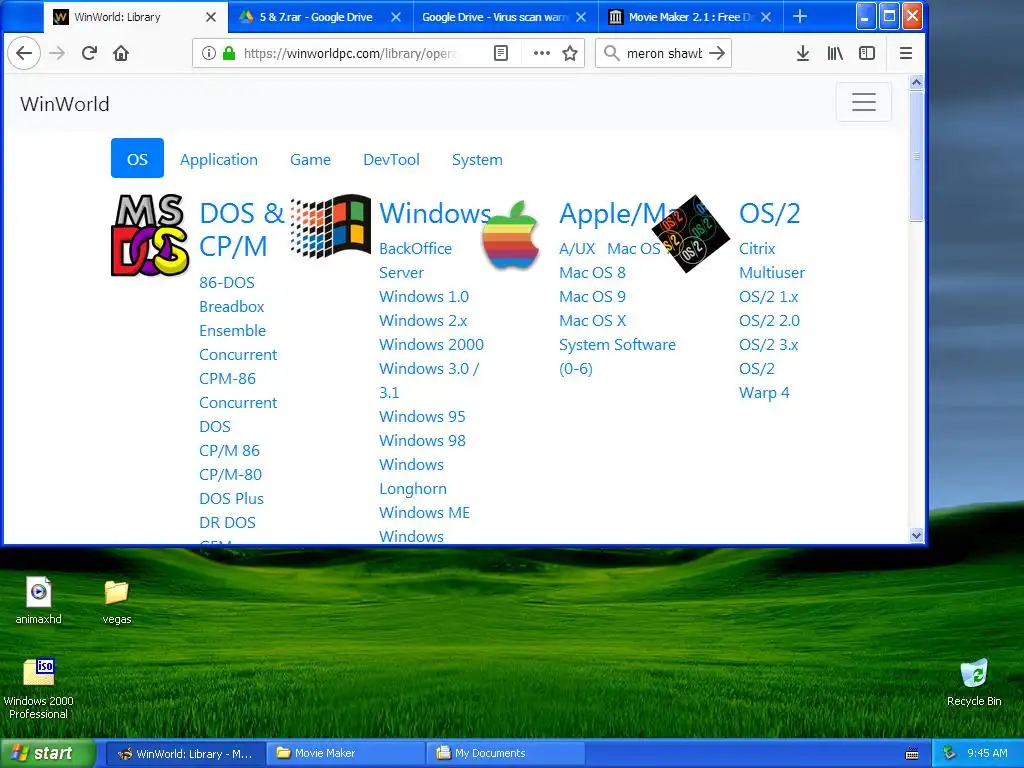Reload the current page
Image resolution: width=1024 pixels, height=768 pixels.
[x=89, y=53]
